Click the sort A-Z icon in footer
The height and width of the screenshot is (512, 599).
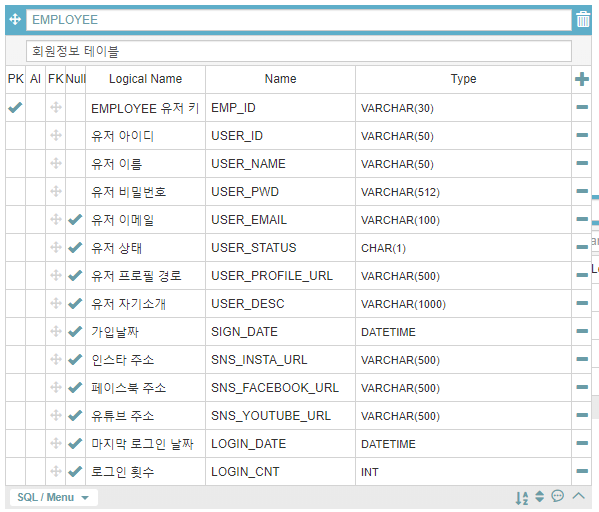[522, 498]
